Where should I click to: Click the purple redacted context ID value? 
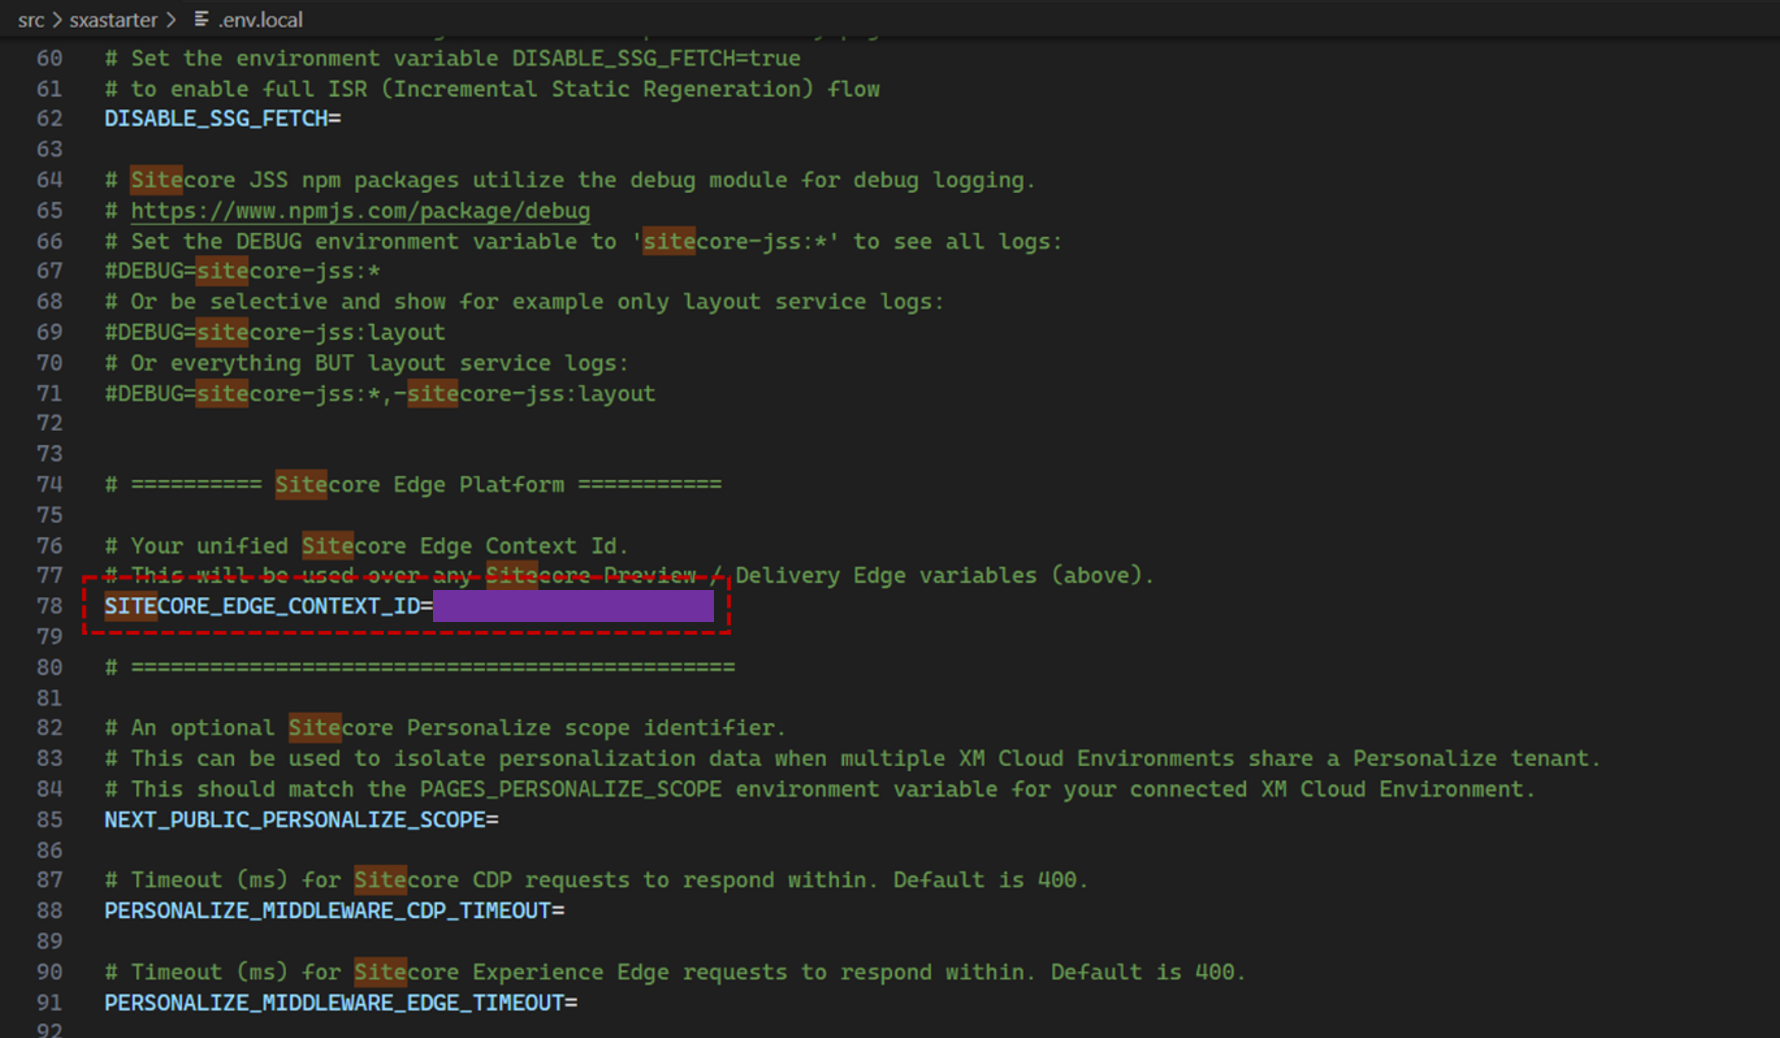(573, 606)
